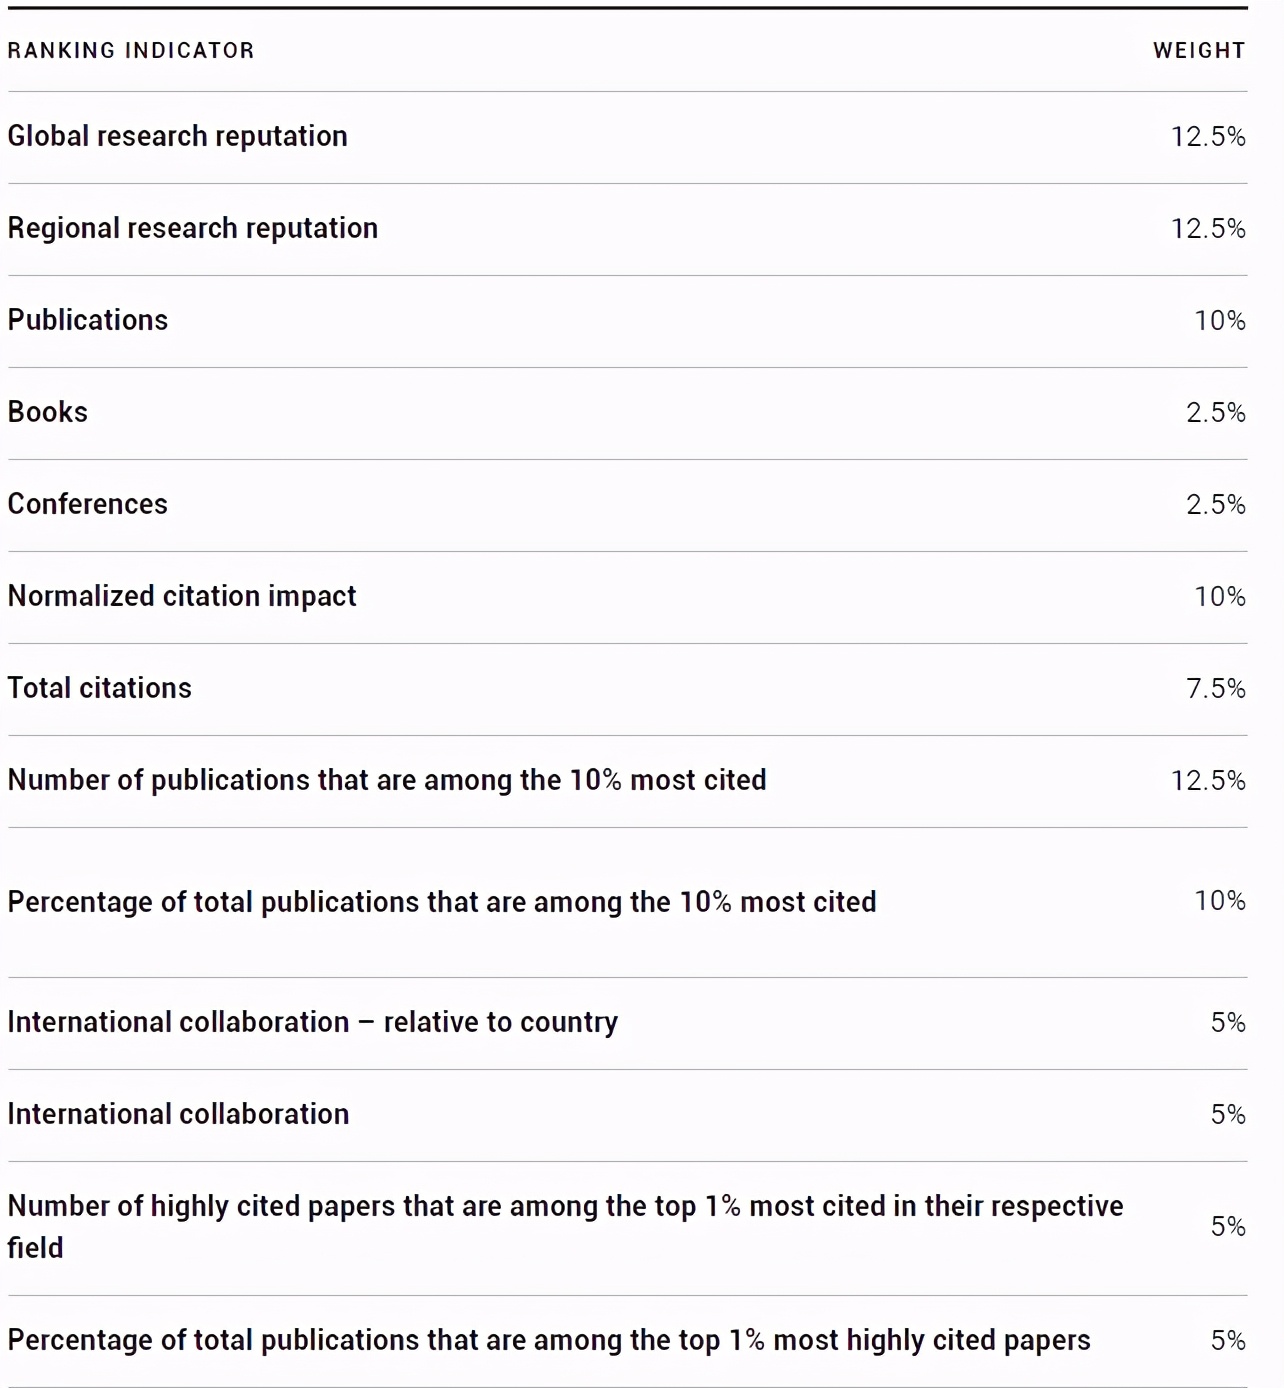Select the Global research reputation row label
This screenshot has width=1284, height=1388.
(x=178, y=136)
